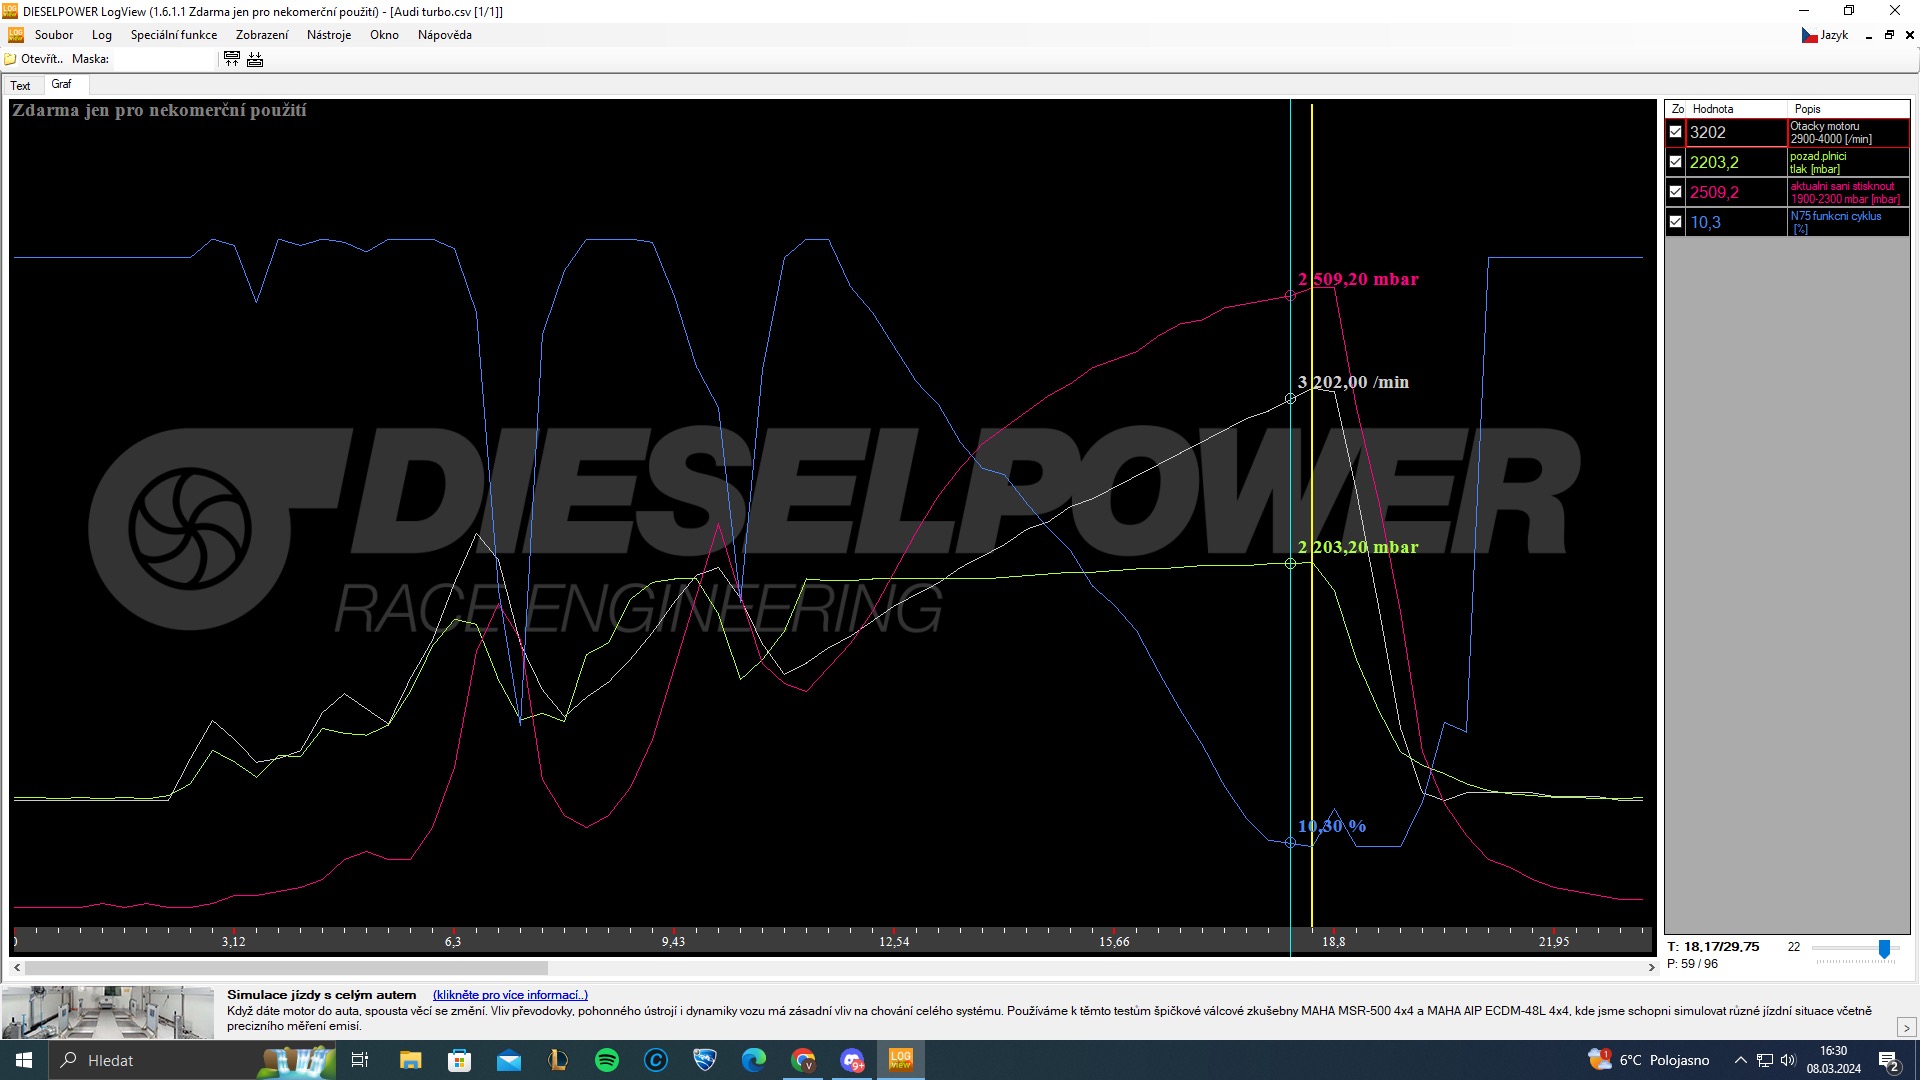Open the Okno menu
The width and height of the screenshot is (1920, 1080).
[384, 35]
